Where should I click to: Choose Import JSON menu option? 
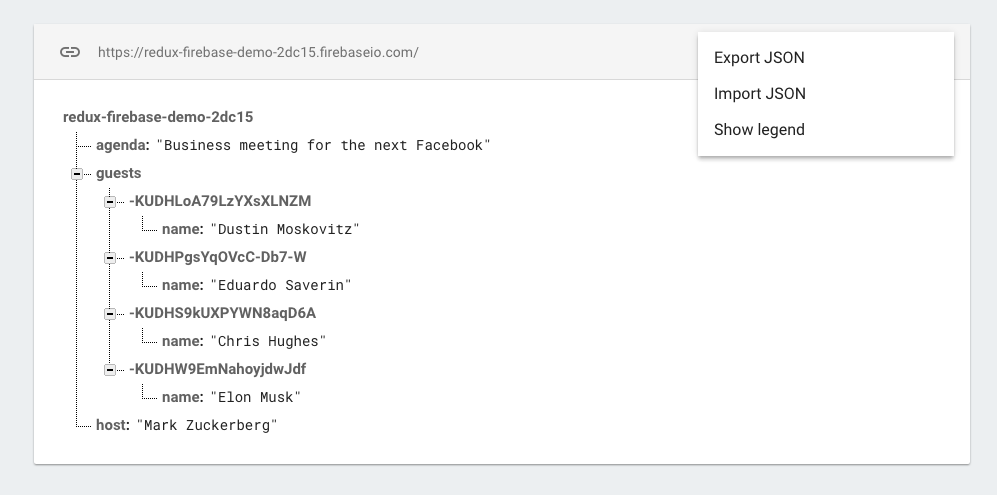click(x=759, y=94)
